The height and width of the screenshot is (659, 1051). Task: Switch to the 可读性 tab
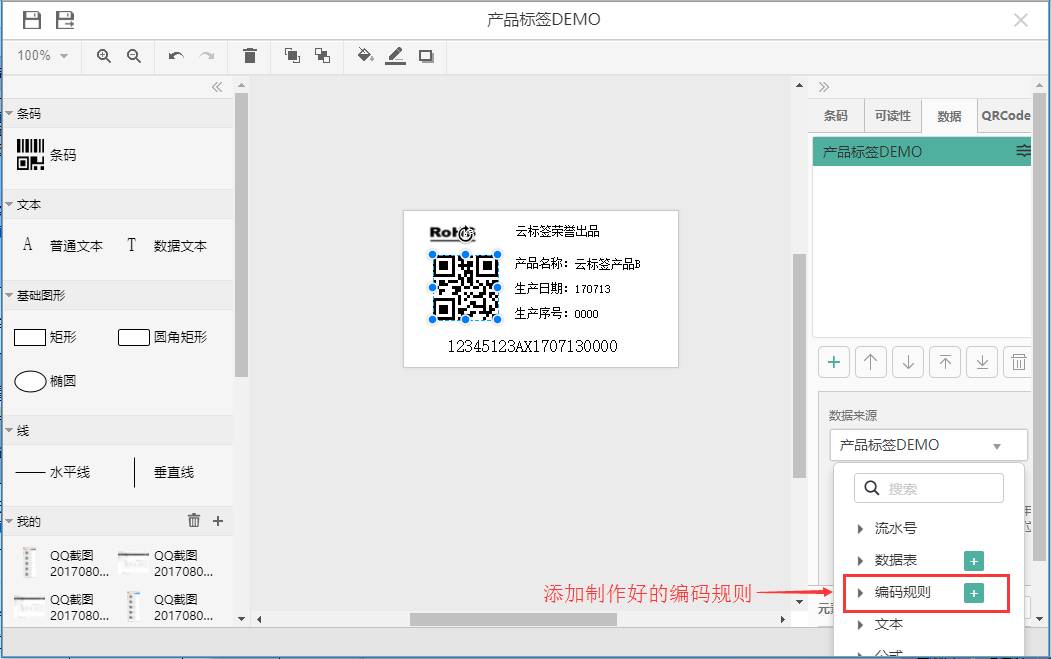coord(892,116)
